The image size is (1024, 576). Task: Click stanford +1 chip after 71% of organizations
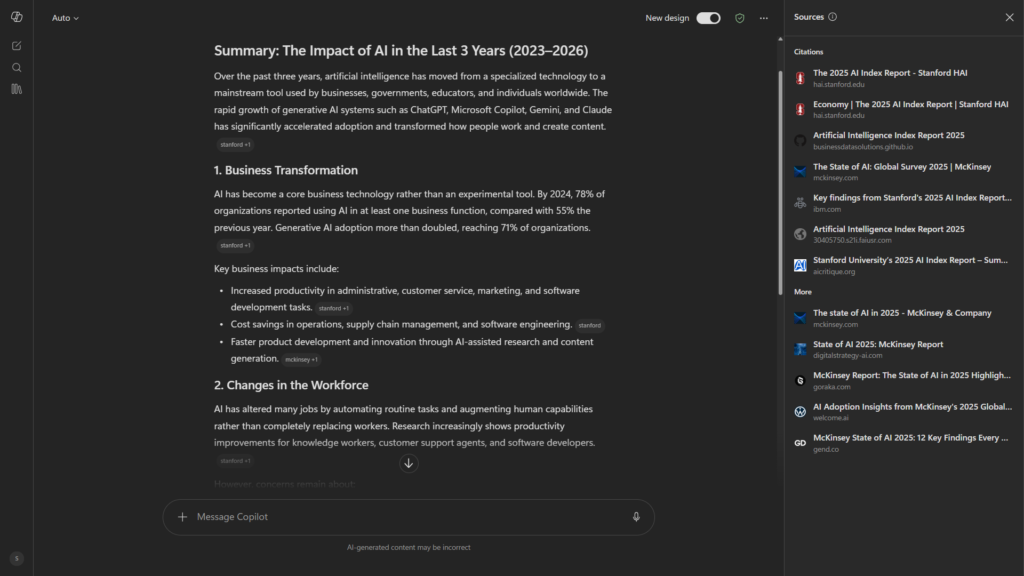tap(235, 246)
